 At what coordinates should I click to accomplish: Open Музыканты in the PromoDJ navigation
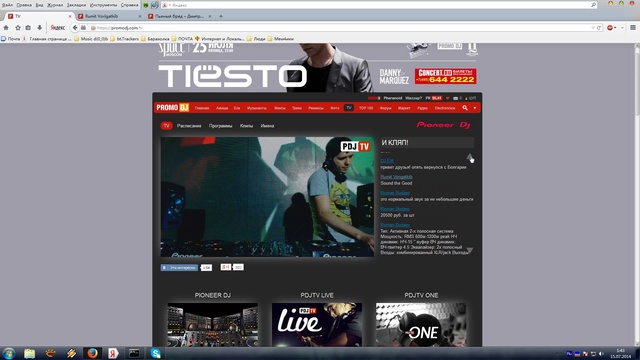point(257,108)
